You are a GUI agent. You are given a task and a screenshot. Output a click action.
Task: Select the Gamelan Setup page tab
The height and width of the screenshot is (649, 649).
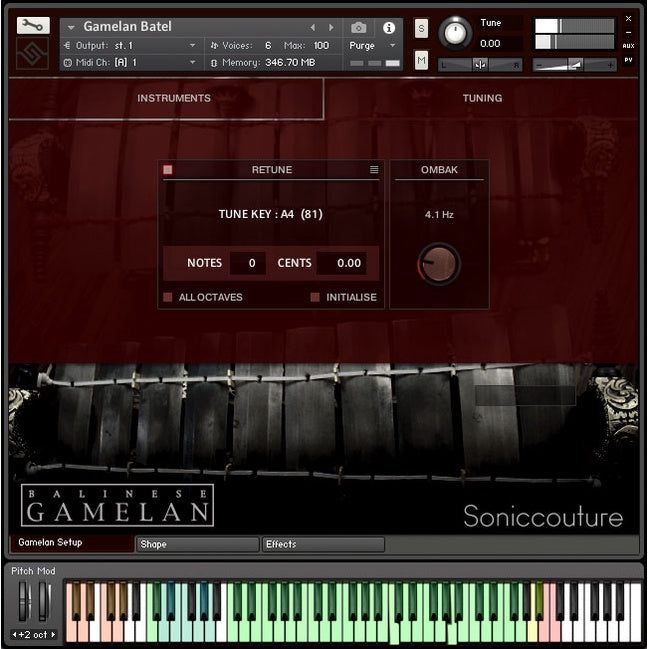click(72, 543)
